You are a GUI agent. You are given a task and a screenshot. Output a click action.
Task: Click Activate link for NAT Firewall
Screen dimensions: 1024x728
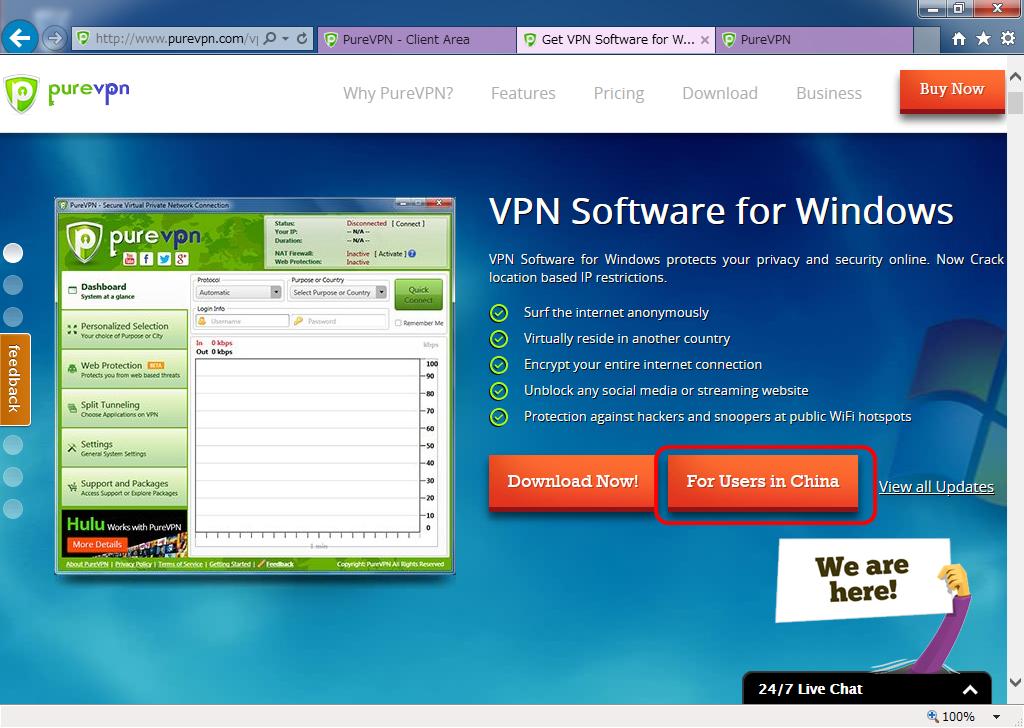tap(391, 254)
